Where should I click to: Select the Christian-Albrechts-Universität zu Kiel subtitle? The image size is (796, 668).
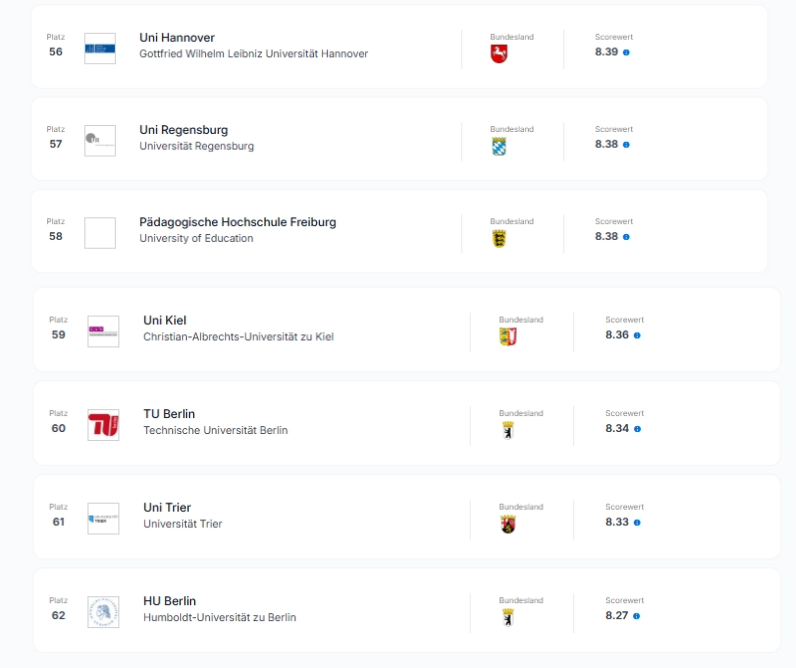(x=239, y=337)
